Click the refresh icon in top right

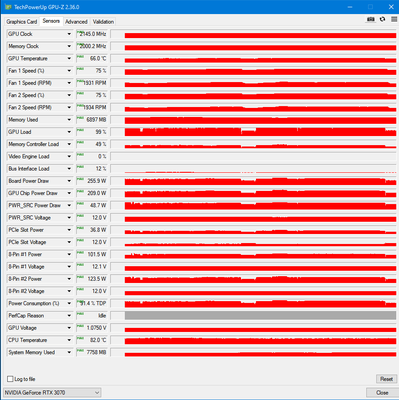pos(383,19)
